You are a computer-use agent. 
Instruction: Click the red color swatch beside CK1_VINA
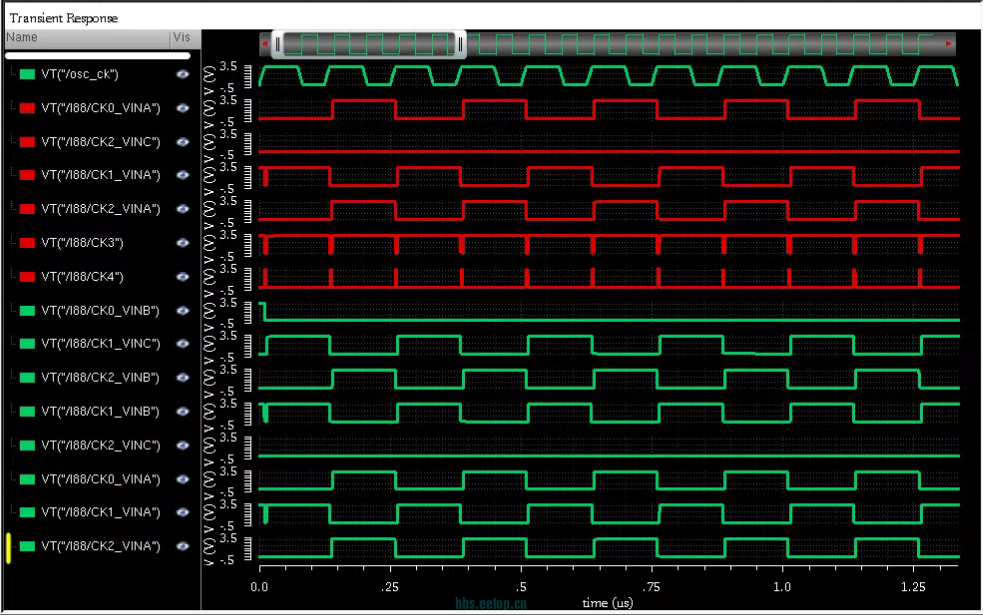pyautogui.click(x=27, y=176)
